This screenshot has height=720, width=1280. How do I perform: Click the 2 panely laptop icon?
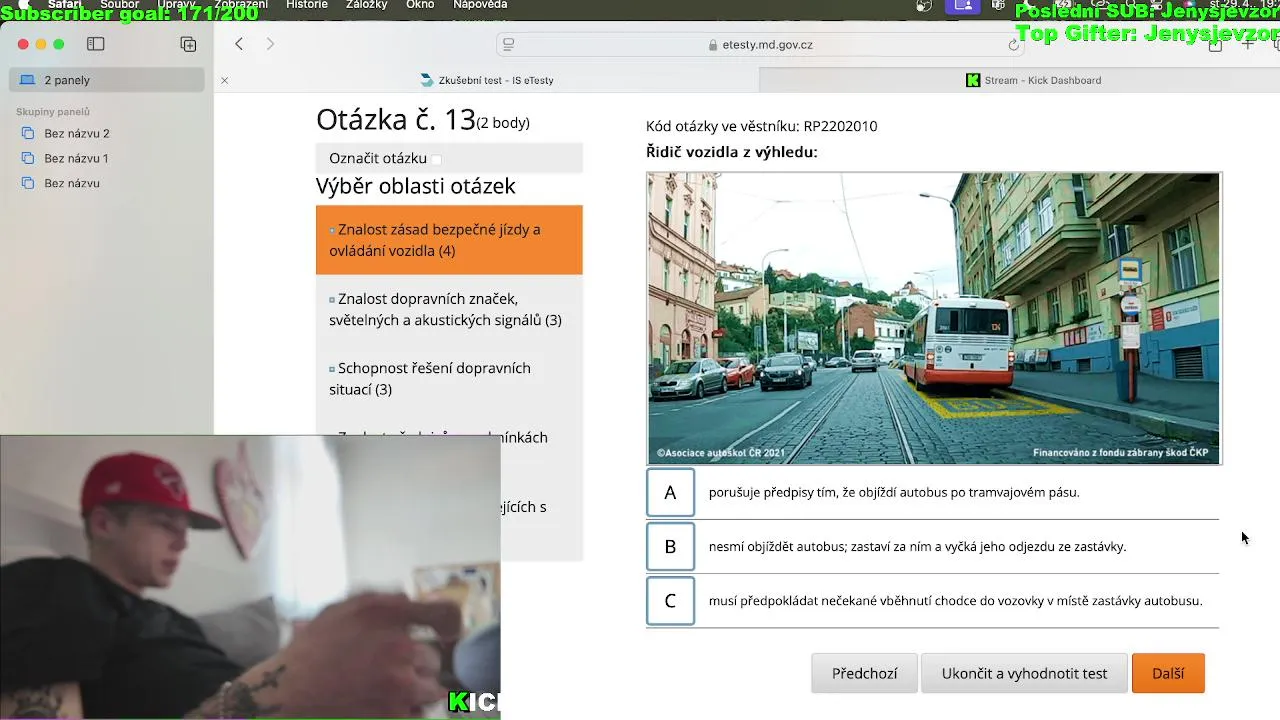pos(27,80)
